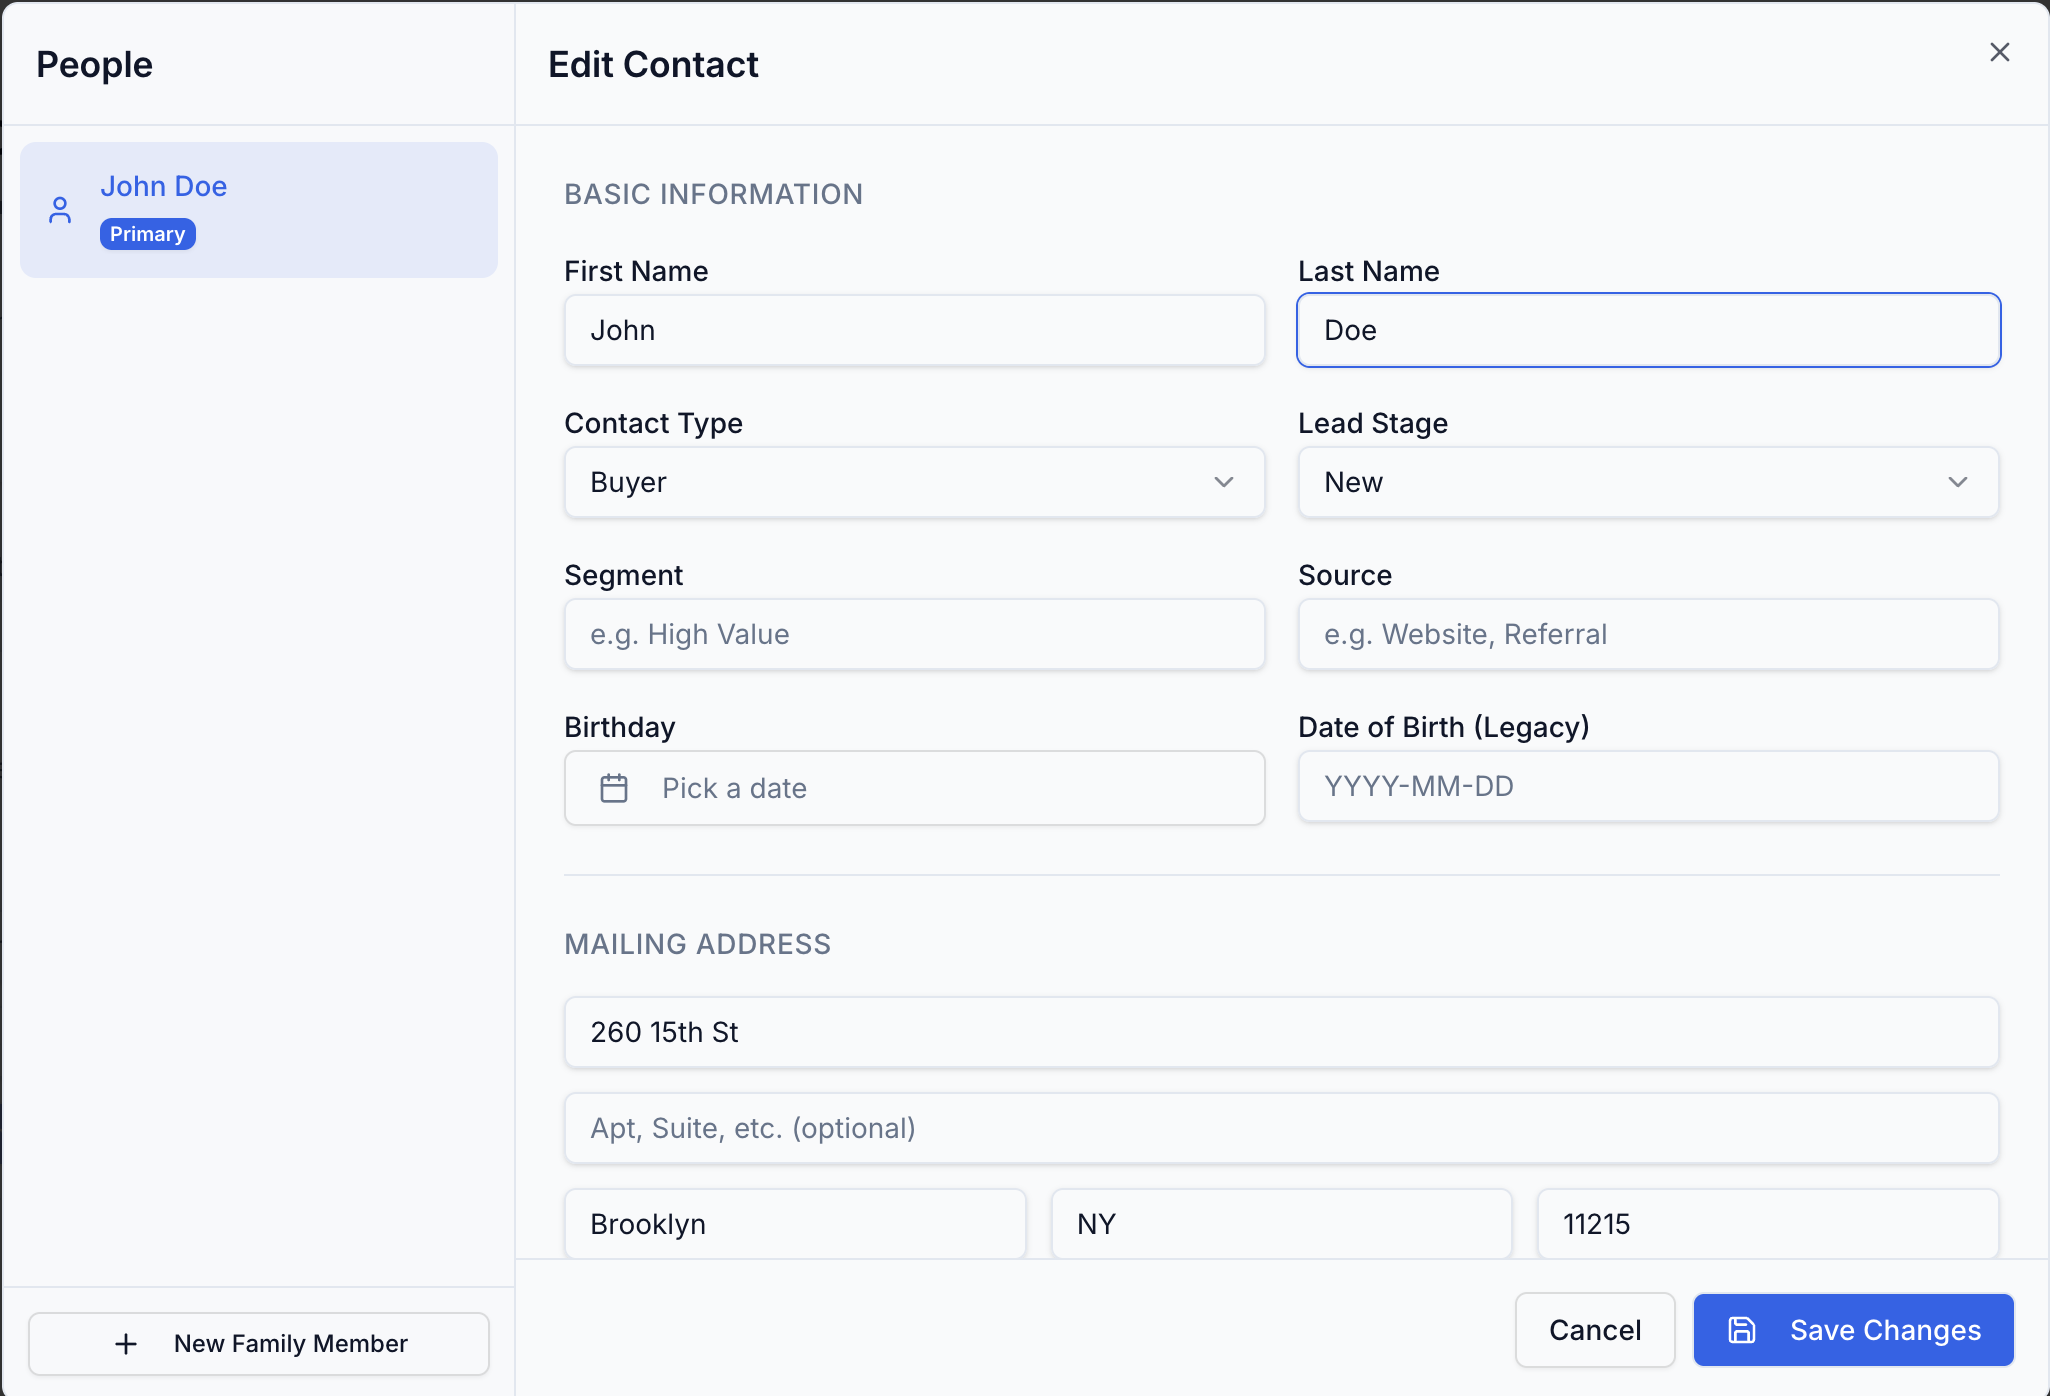This screenshot has height=1396, width=2050.
Task: Click the Primary badge under John Doe
Action: (x=147, y=234)
